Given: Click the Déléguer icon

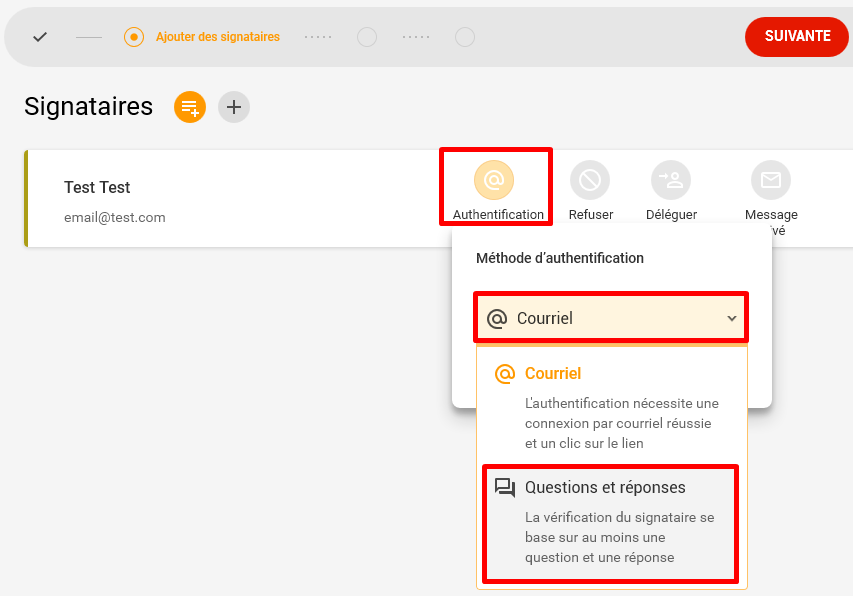Looking at the screenshot, I should click(671, 179).
